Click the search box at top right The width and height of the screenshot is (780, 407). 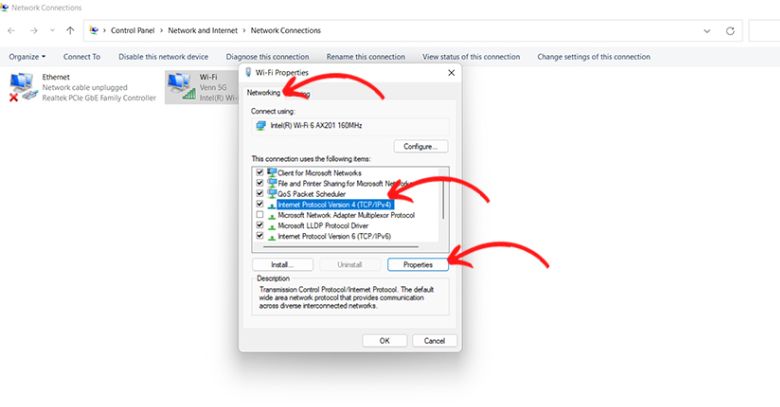[764, 31]
